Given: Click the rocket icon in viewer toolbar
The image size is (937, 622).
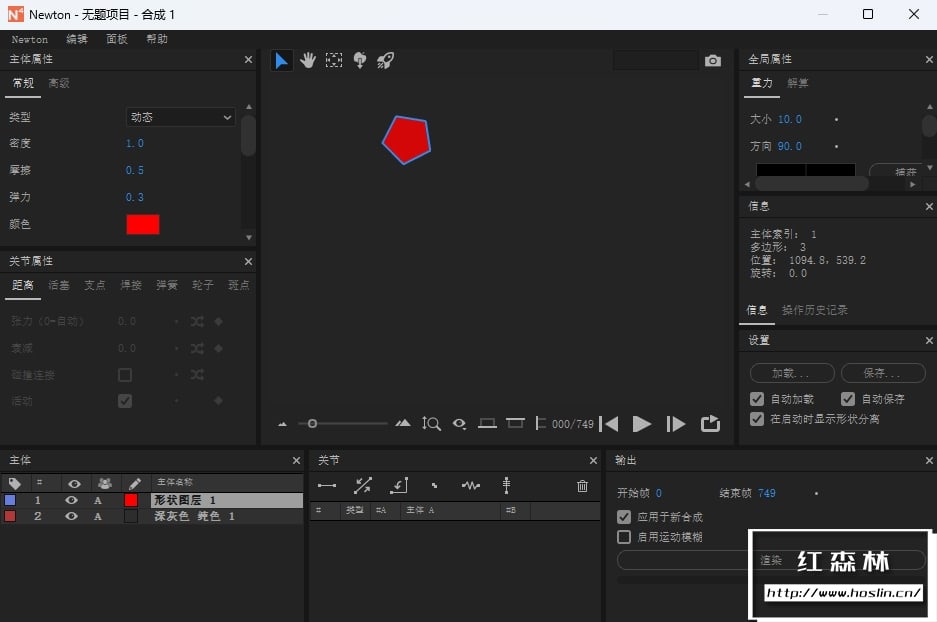Looking at the screenshot, I should coord(385,61).
